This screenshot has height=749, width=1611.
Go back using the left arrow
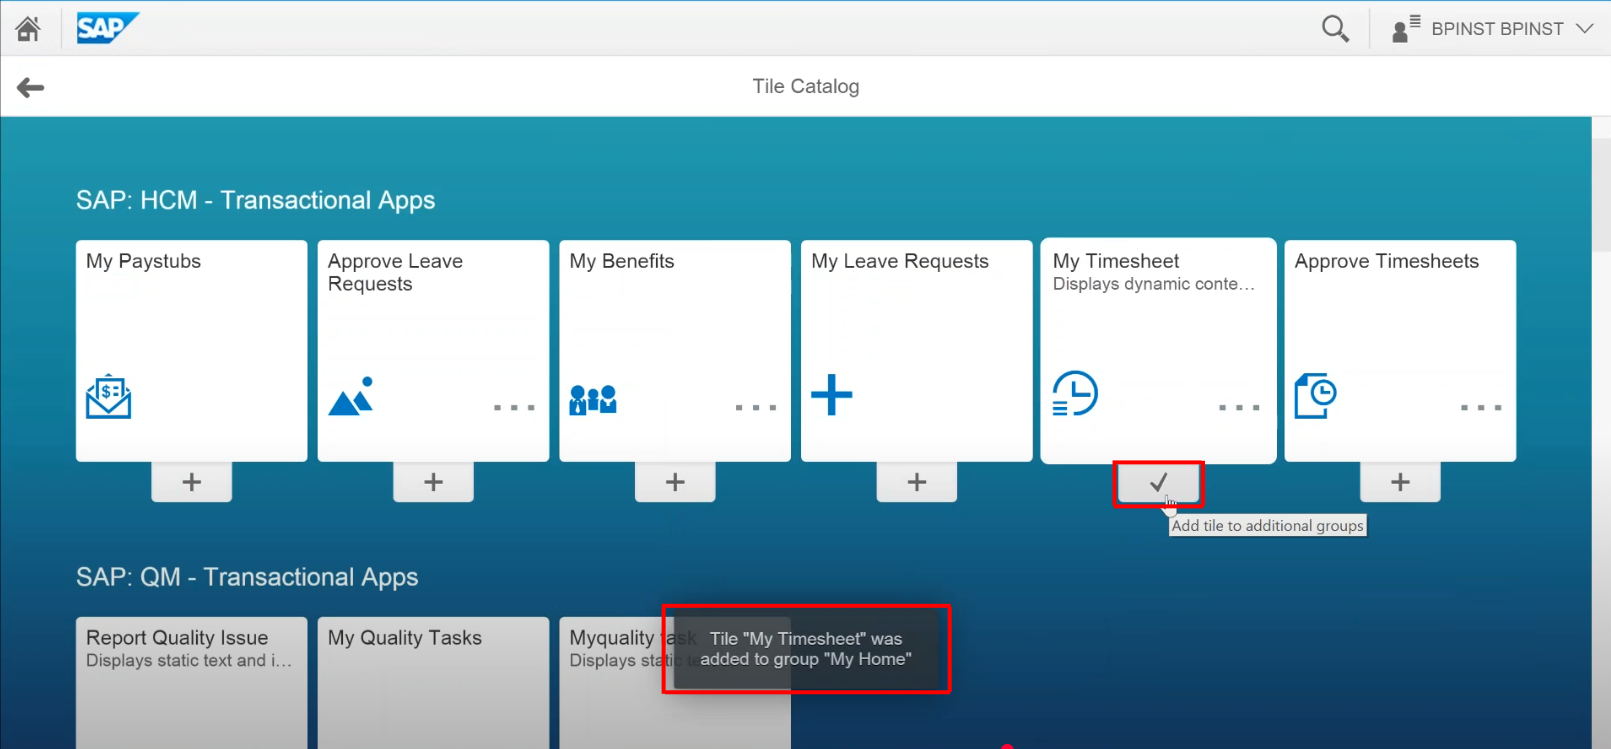pos(31,88)
